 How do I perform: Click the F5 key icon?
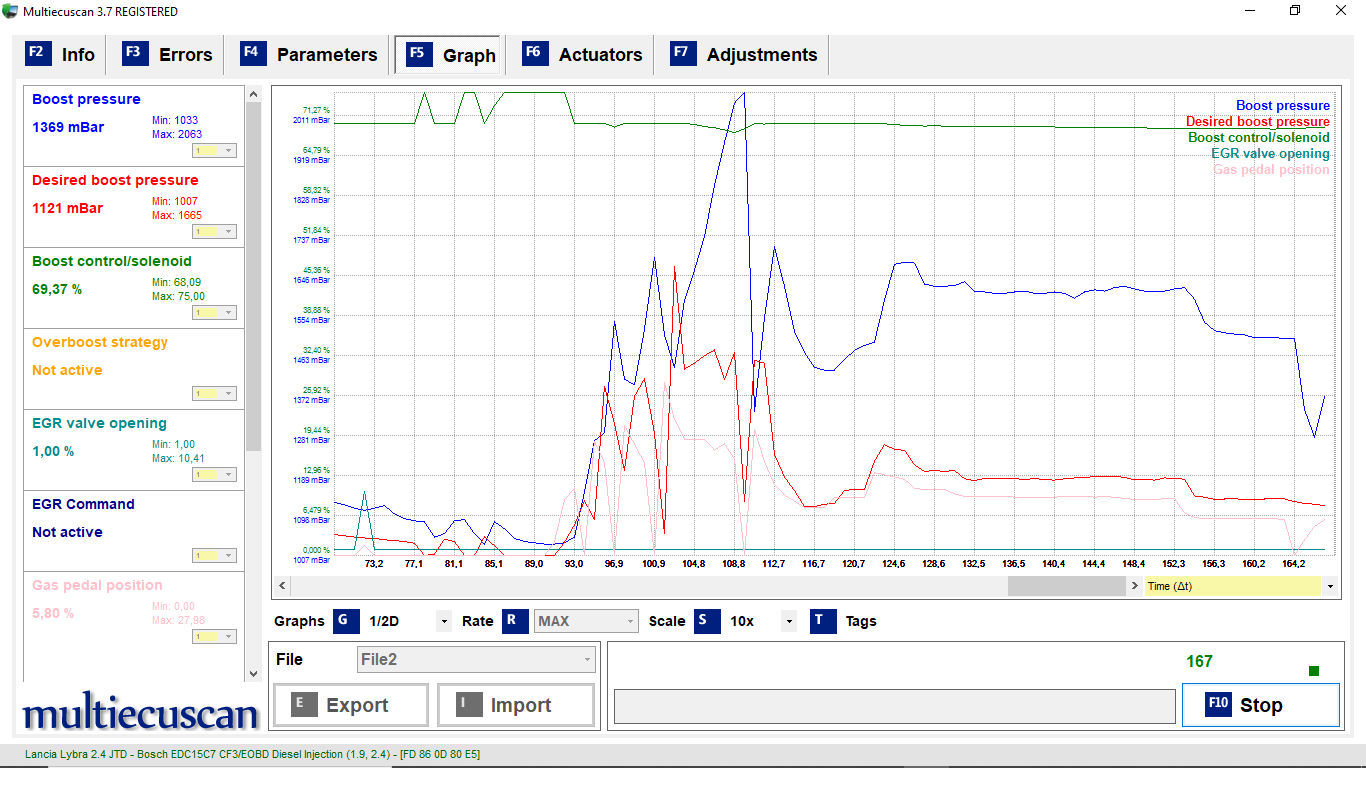[418, 54]
